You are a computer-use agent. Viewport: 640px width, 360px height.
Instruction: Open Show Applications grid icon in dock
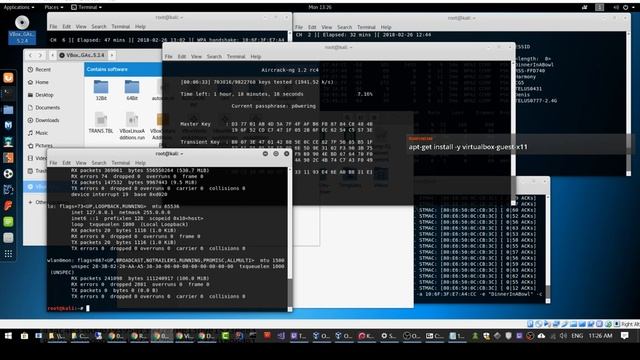(8, 254)
